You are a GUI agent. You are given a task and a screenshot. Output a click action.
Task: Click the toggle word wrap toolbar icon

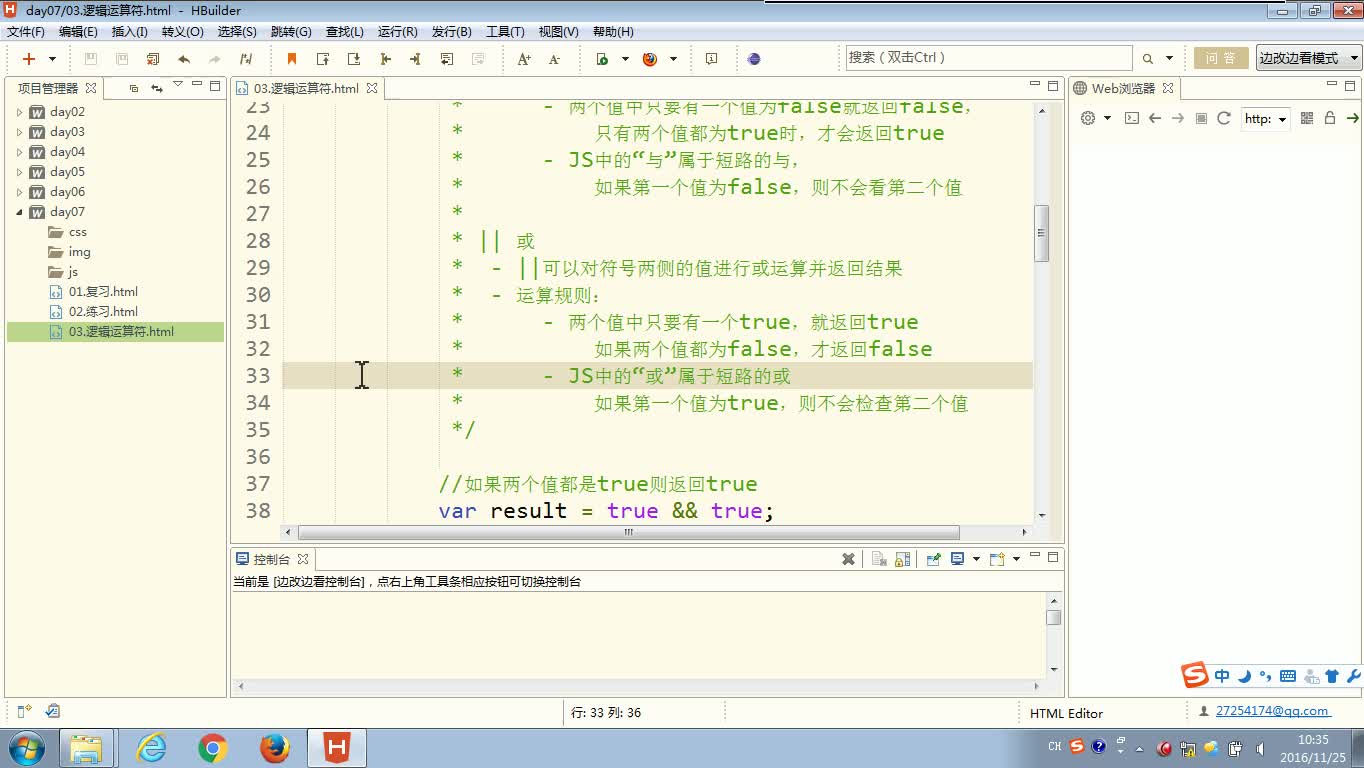click(x=447, y=59)
